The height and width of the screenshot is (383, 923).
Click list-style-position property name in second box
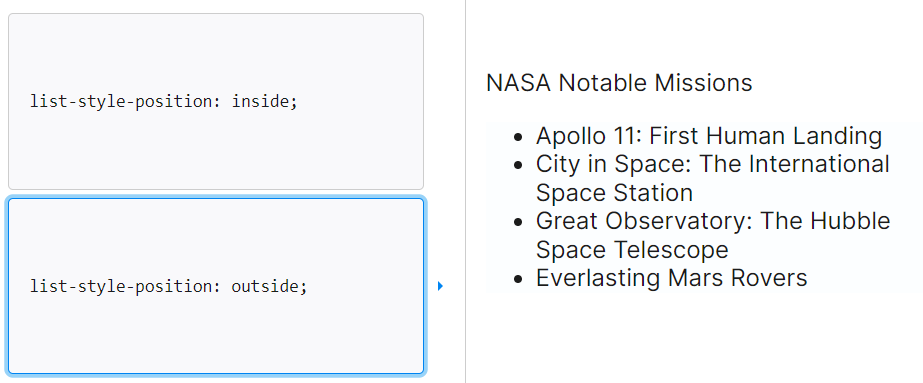121,287
